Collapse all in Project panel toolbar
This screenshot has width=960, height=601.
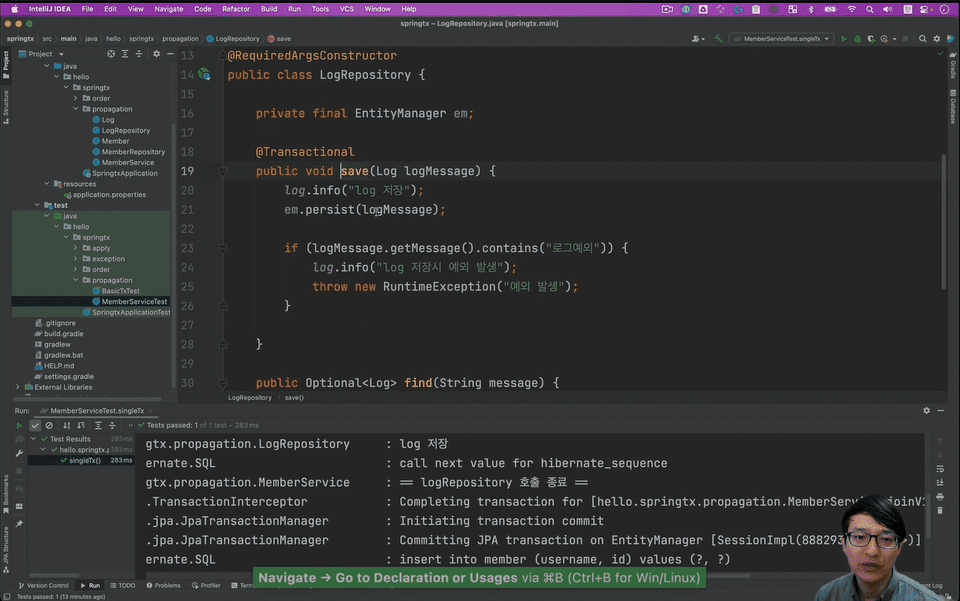click(140, 54)
